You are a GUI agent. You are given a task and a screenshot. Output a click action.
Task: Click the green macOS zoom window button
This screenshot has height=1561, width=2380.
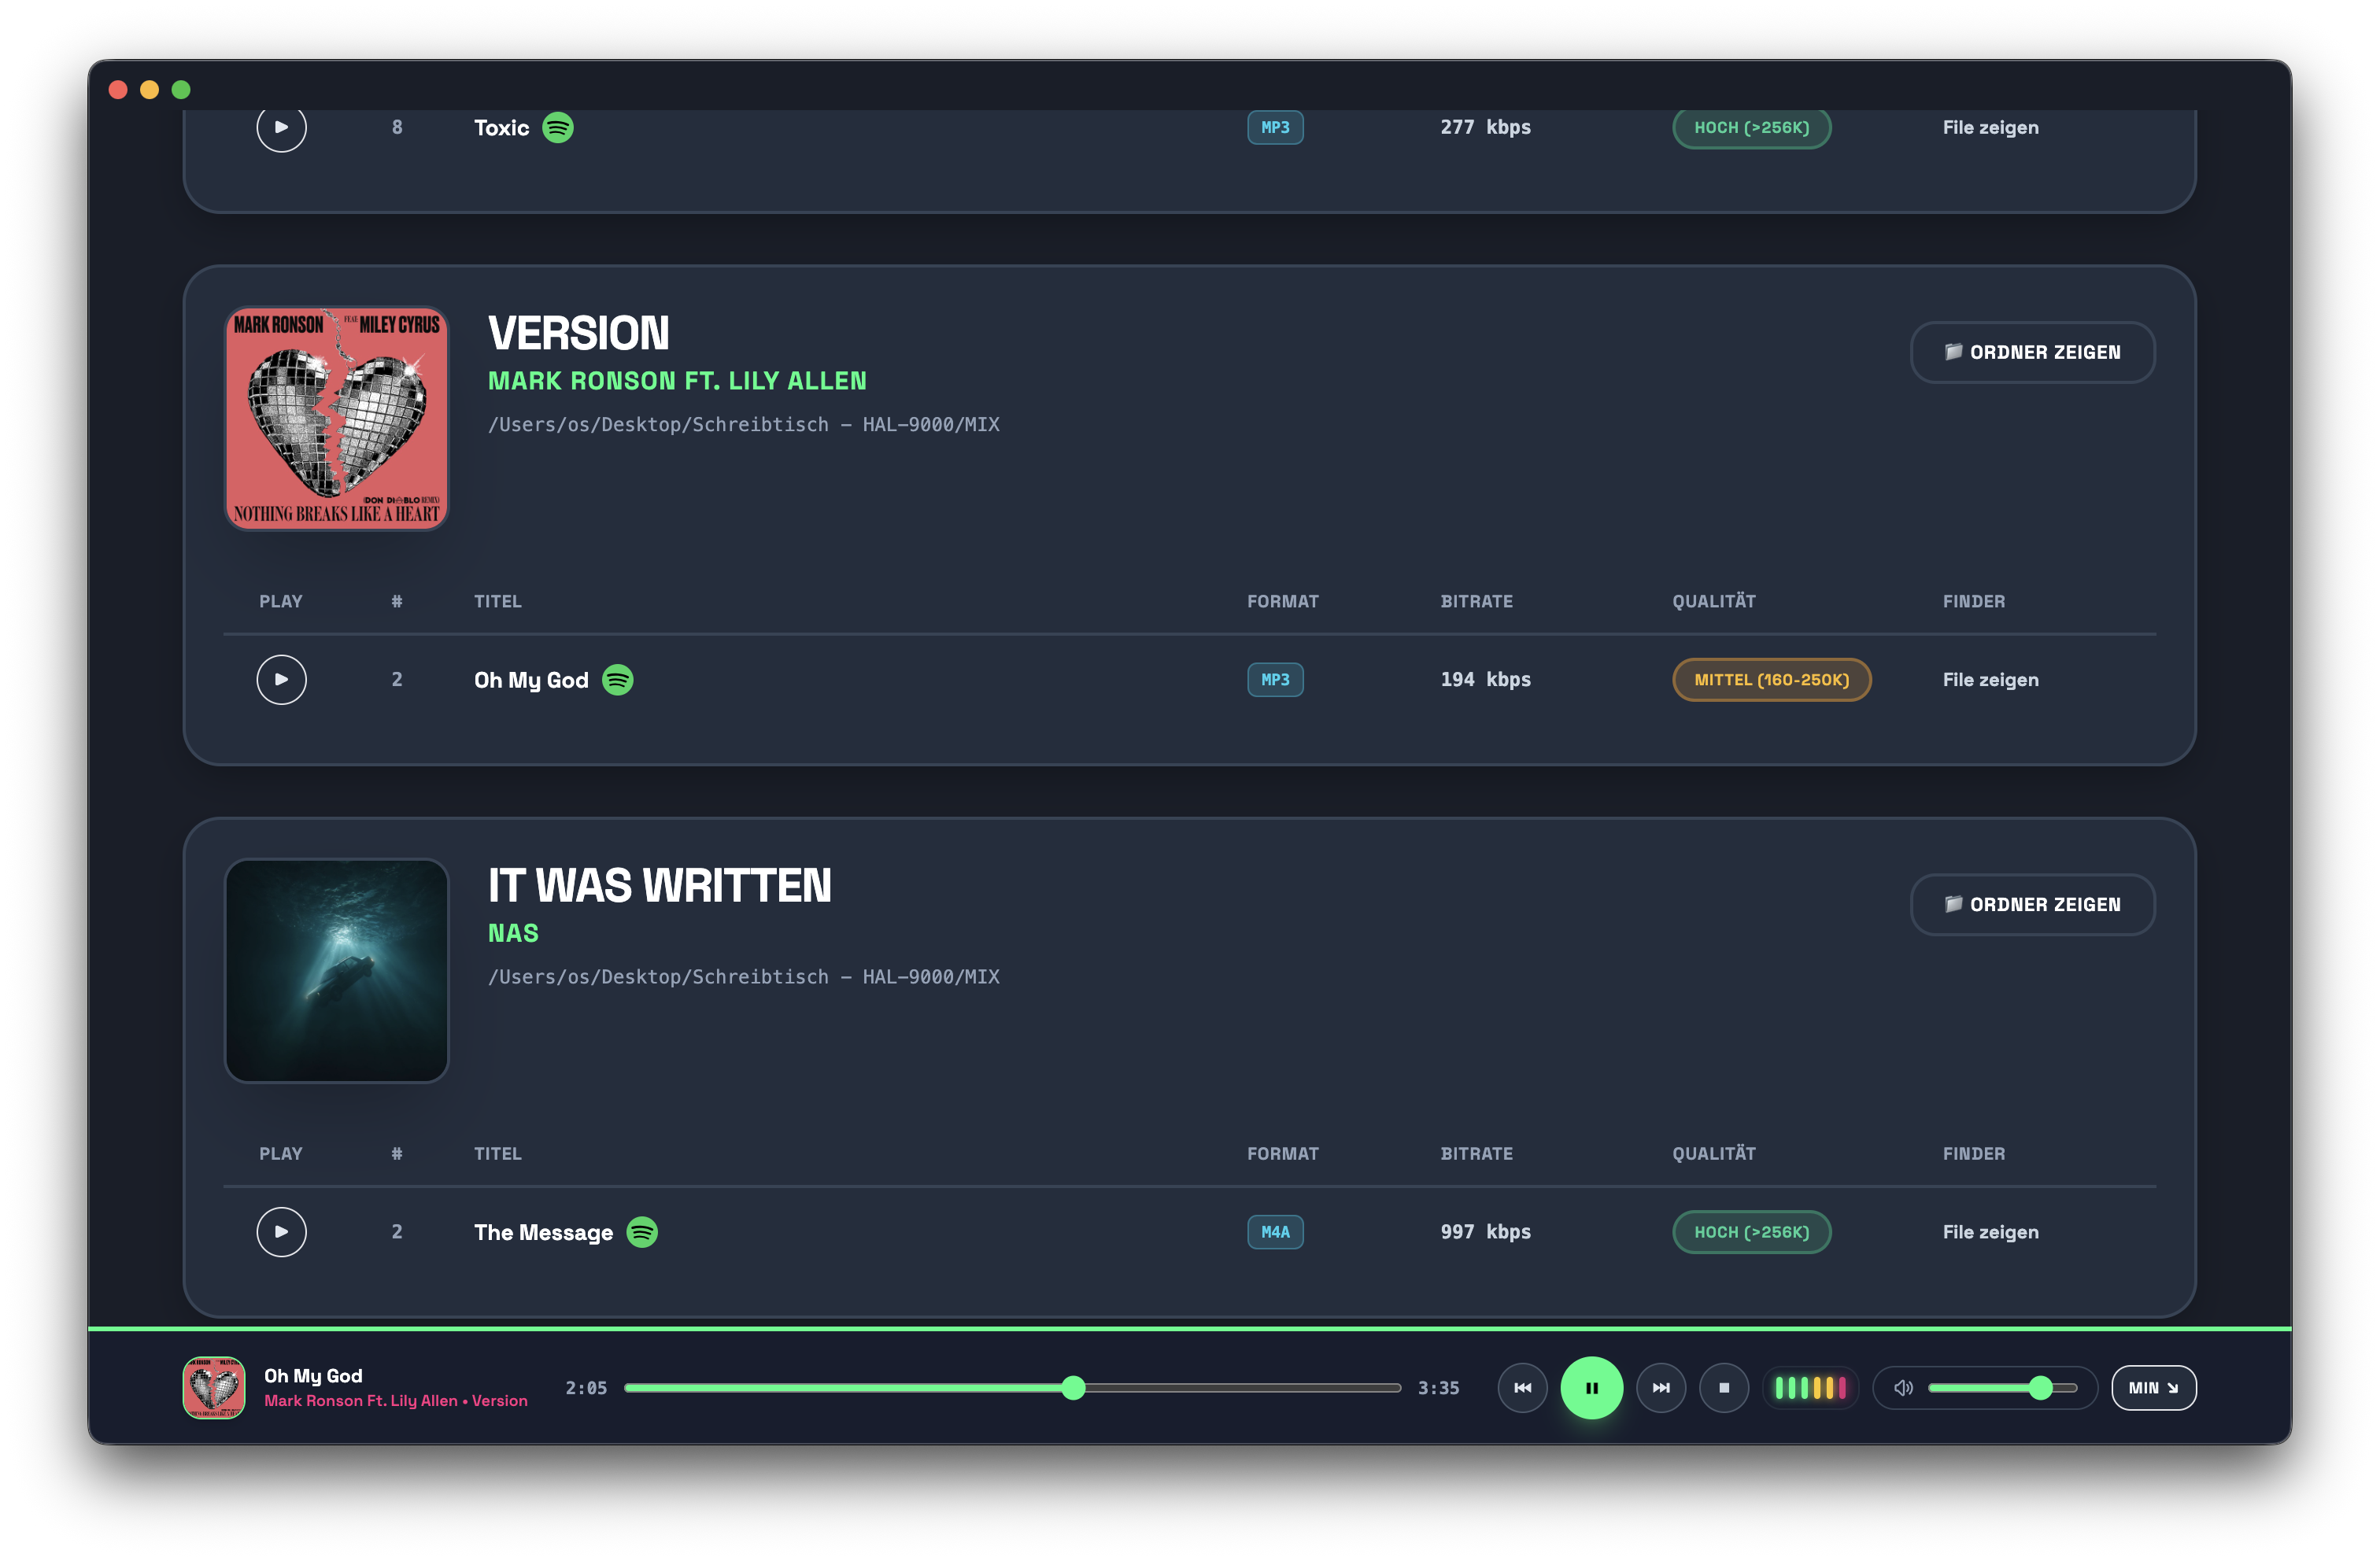181,90
